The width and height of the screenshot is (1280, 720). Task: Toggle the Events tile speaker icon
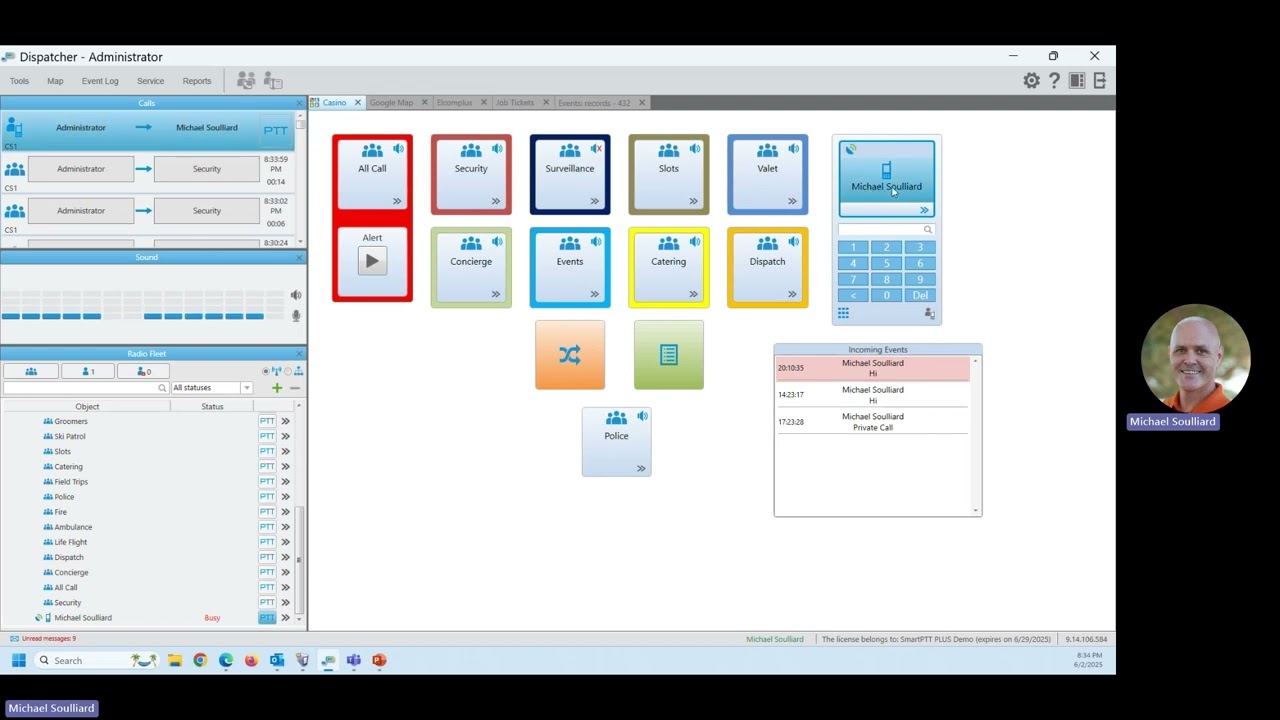point(596,242)
